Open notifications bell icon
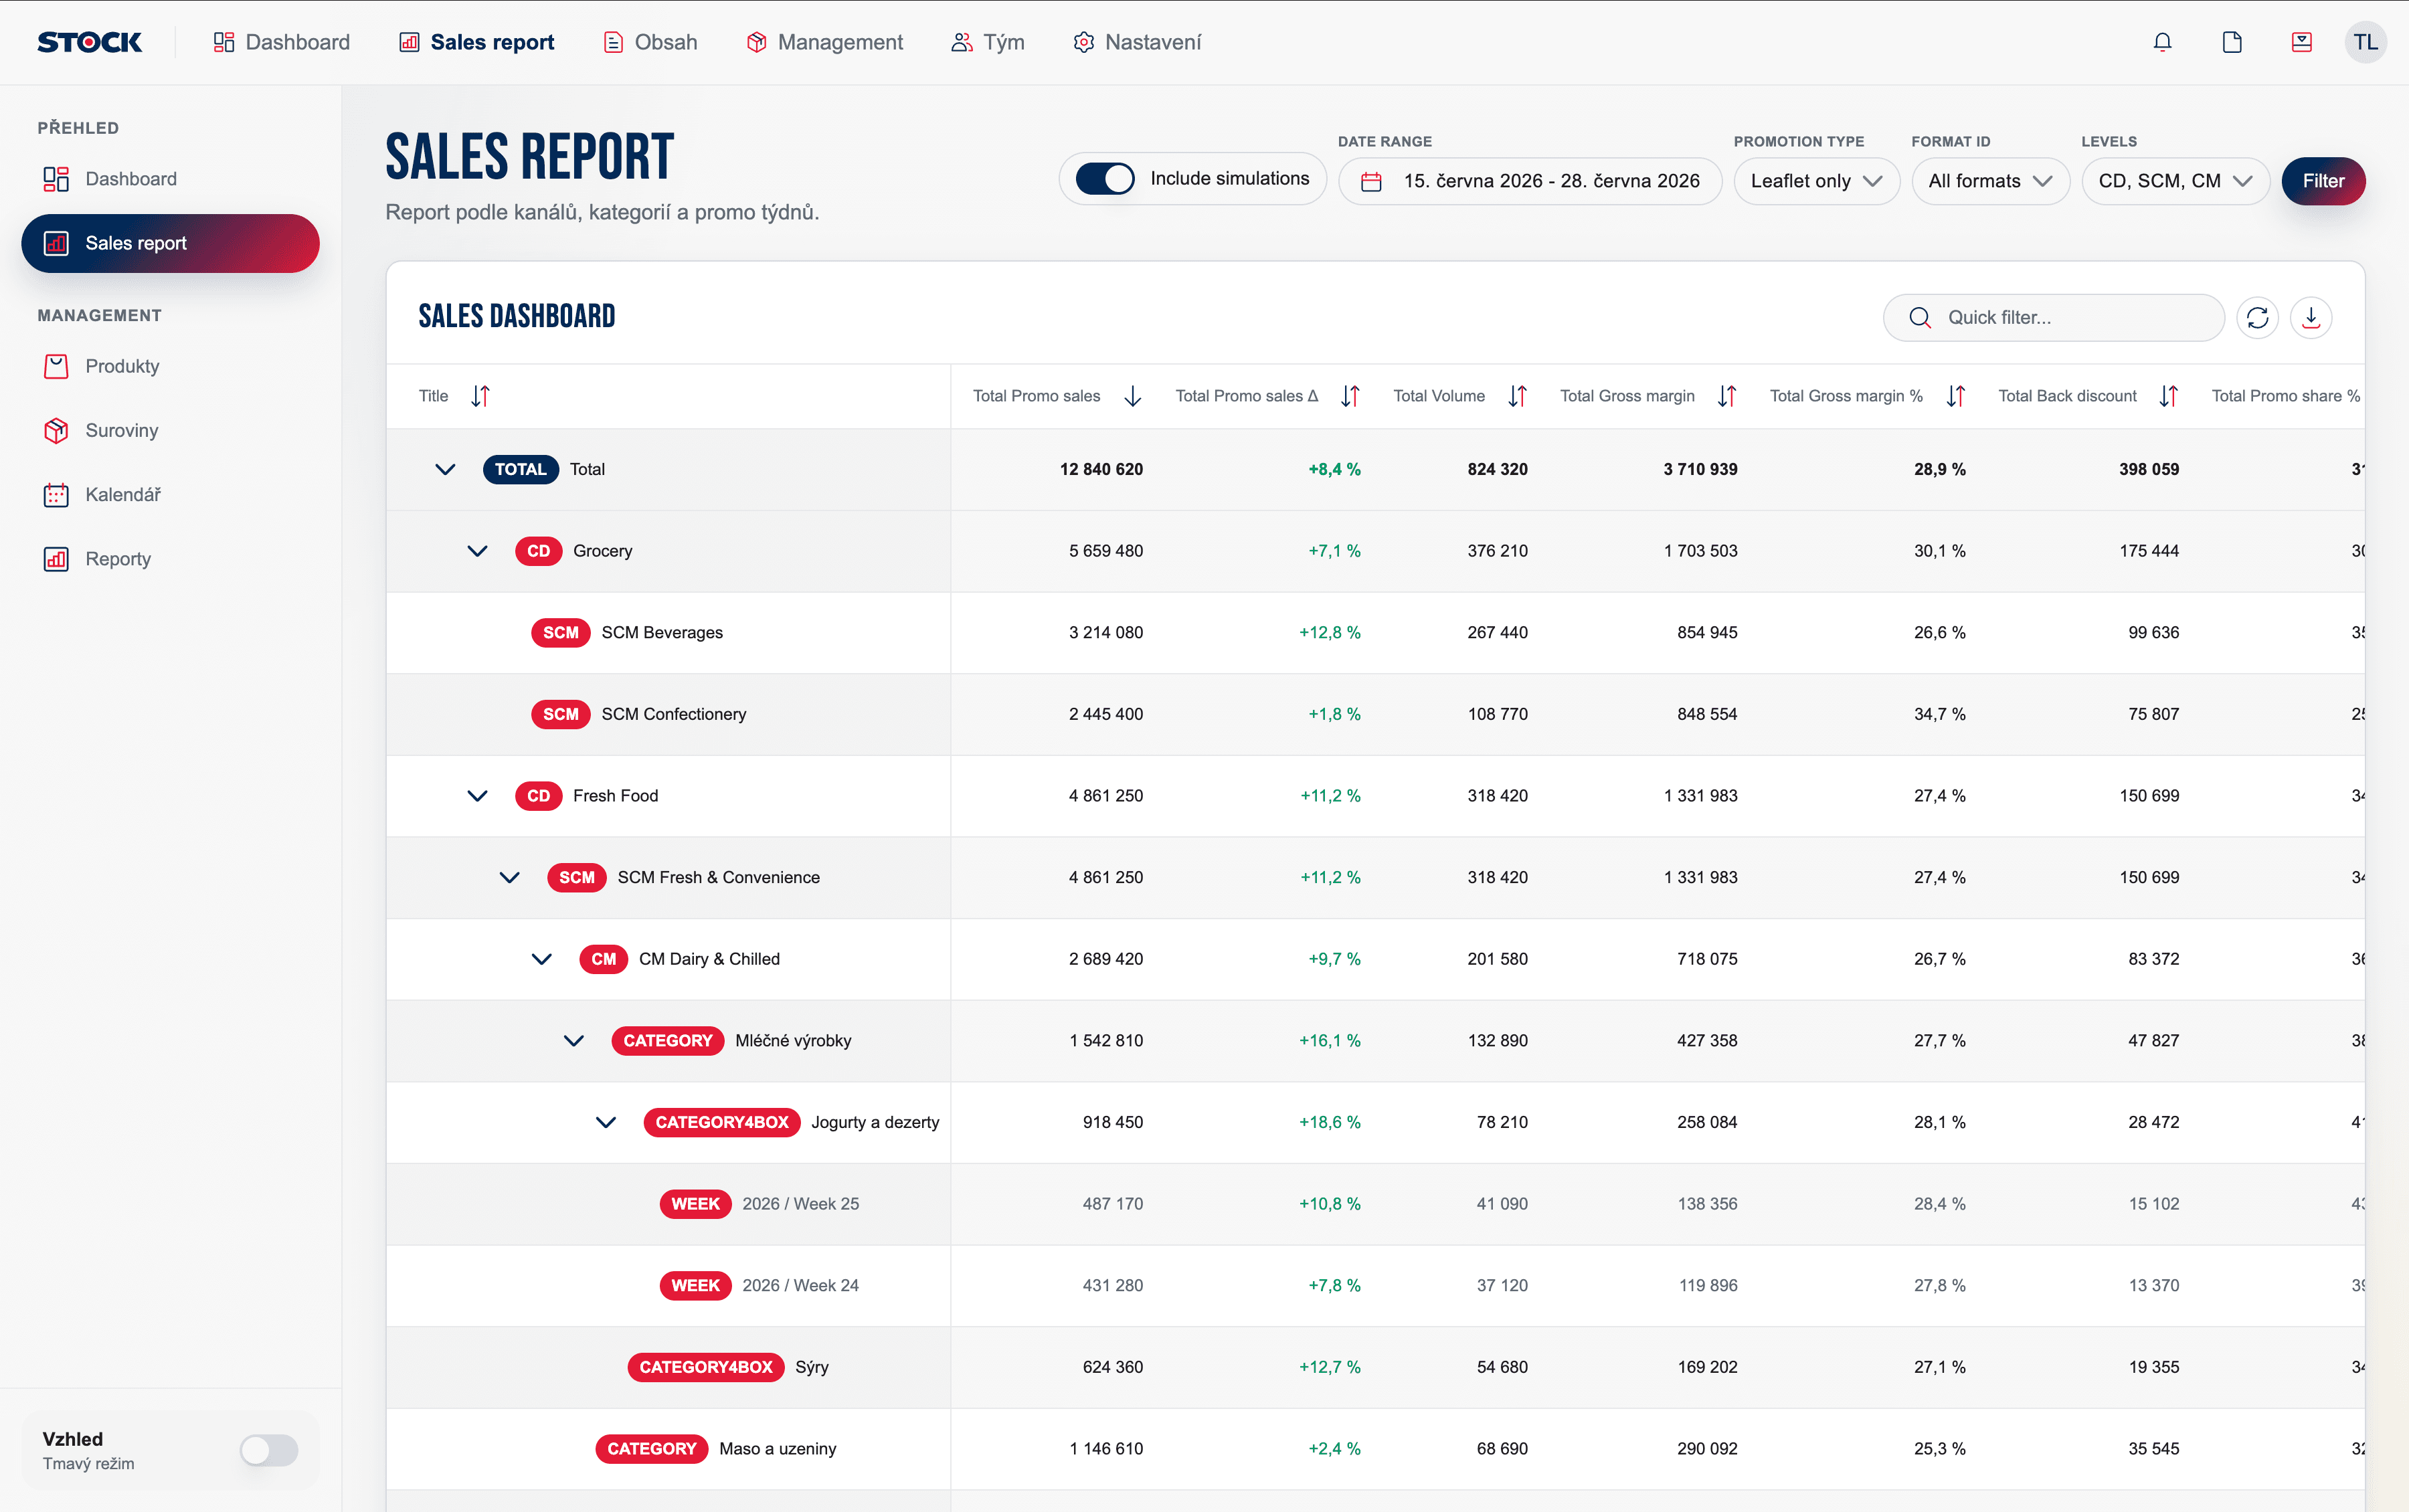The image size is (2409, 1512). (2162, 42)
